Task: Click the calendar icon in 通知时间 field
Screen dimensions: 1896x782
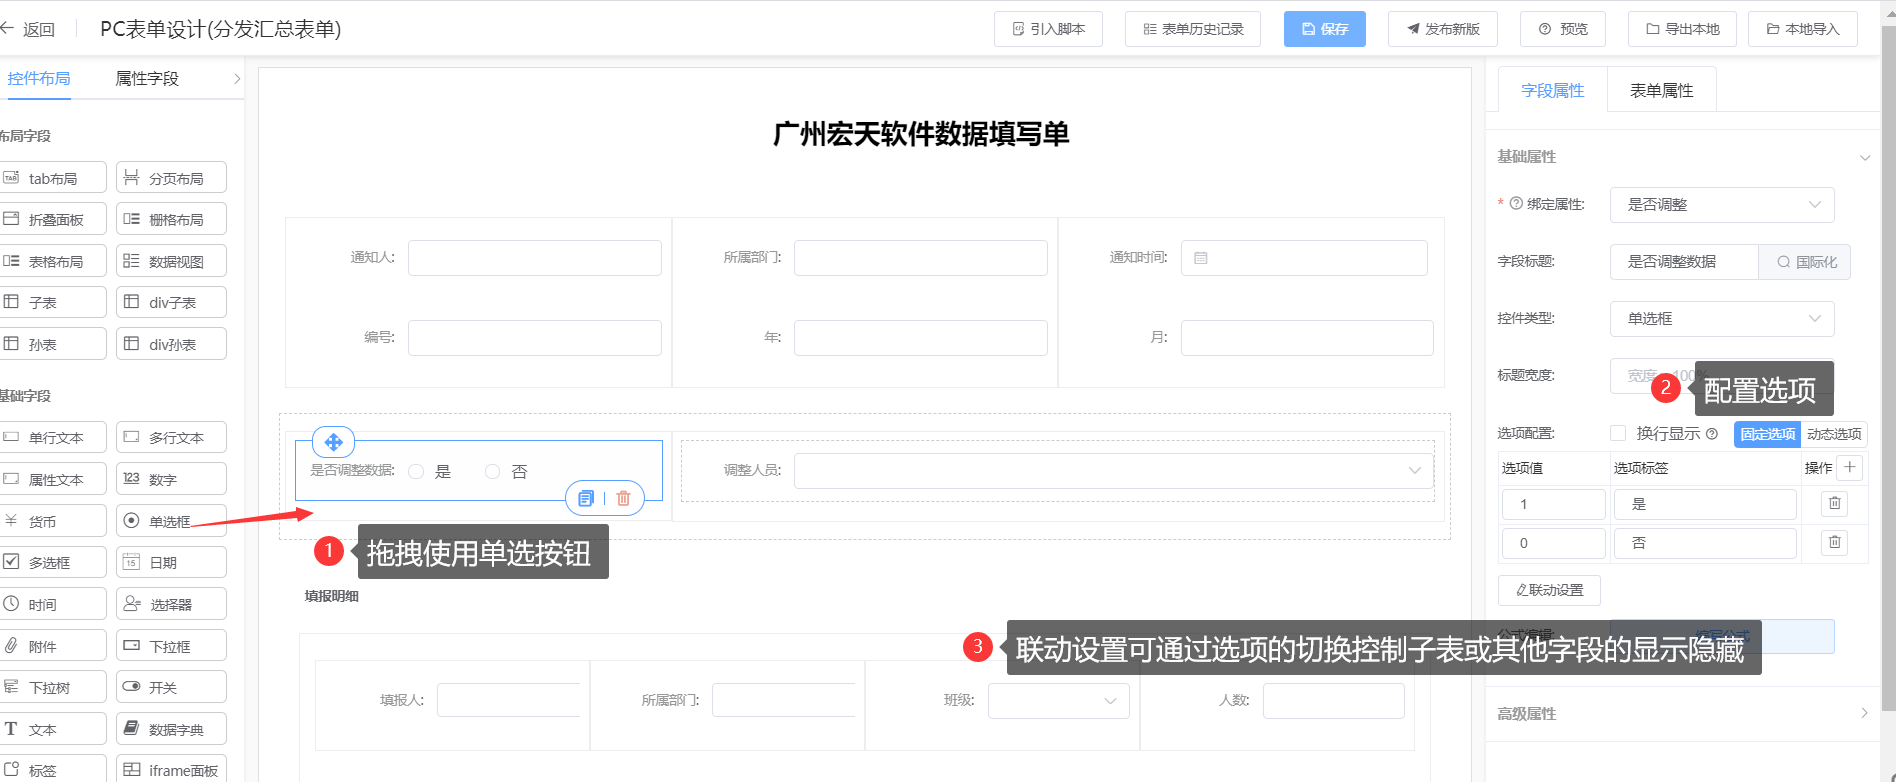Action: (1201, 258)
